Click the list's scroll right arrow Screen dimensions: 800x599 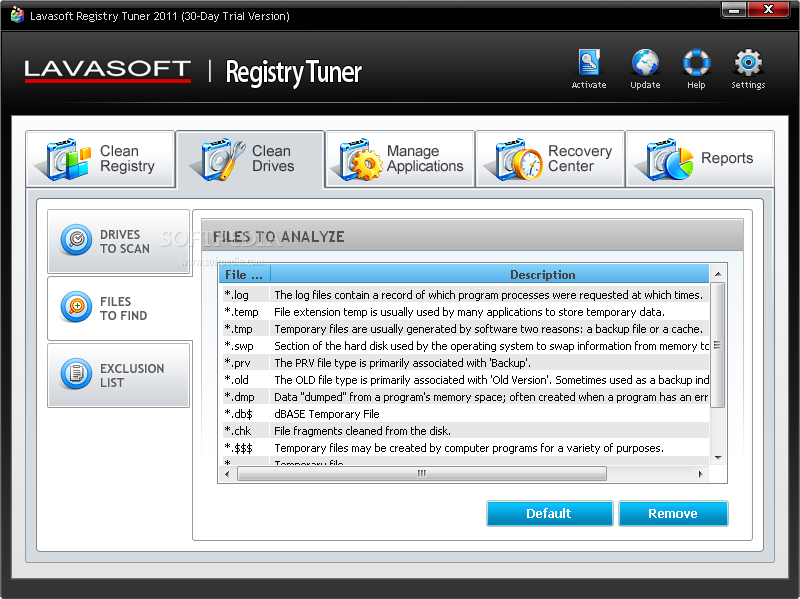tap(701, 474)
